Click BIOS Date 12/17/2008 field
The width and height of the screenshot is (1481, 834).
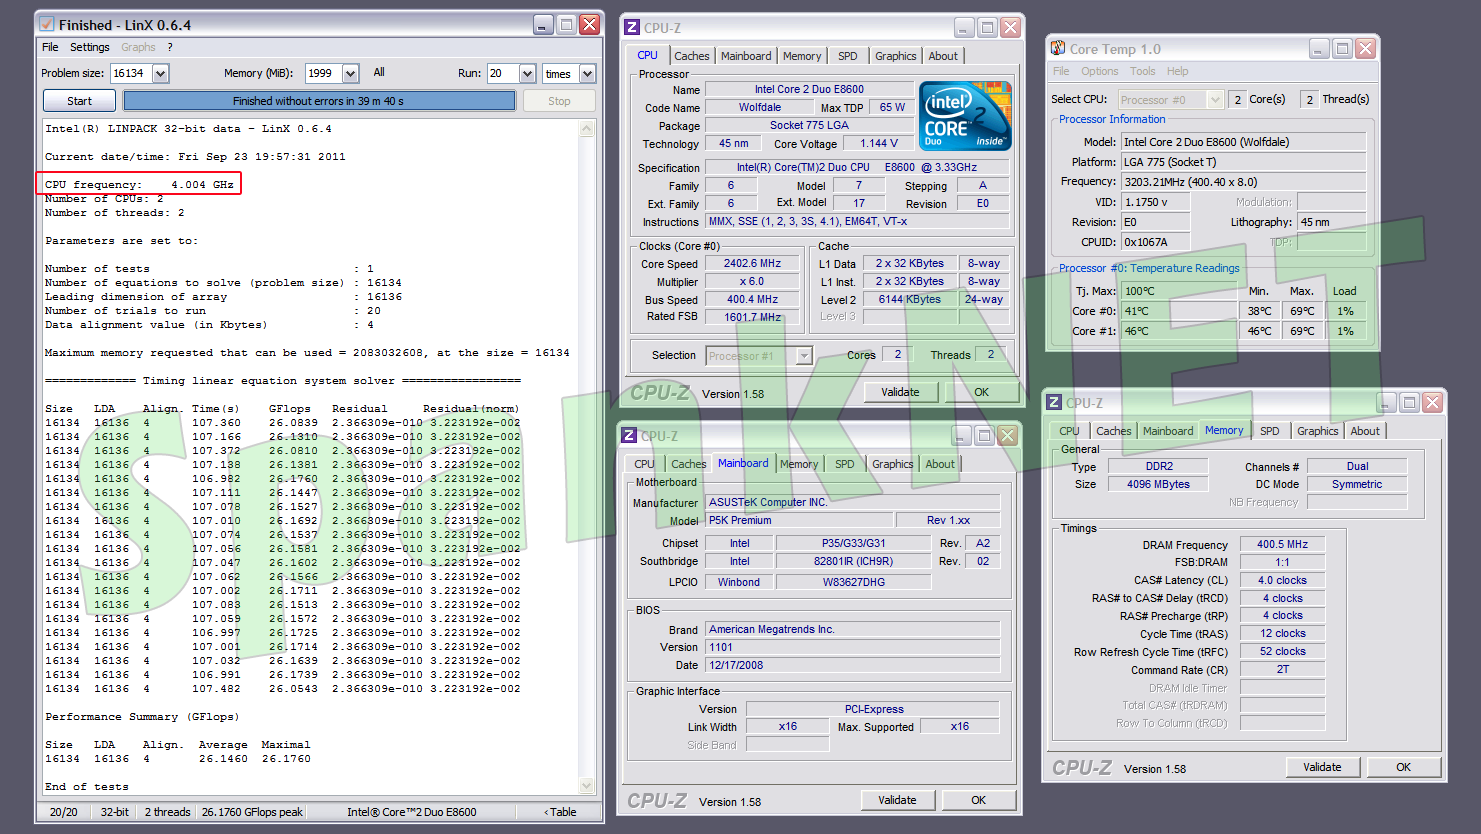click(852, 665)
